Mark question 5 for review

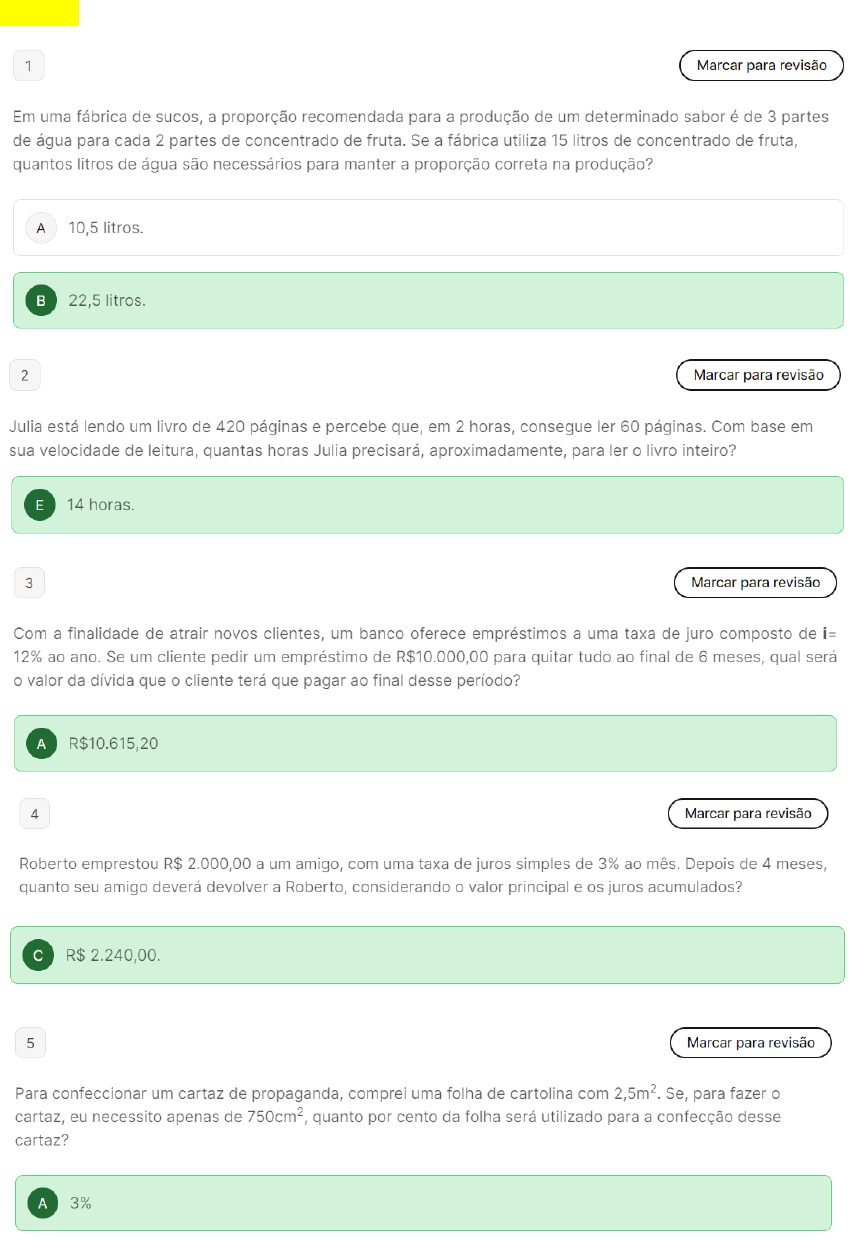click(x=750, y=1043)
